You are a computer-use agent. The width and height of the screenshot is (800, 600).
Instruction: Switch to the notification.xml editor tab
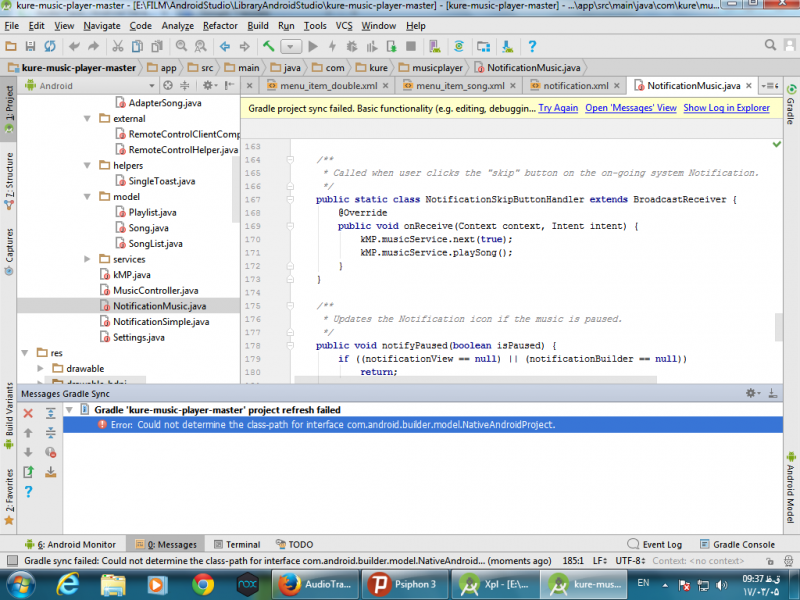[576, 86]
